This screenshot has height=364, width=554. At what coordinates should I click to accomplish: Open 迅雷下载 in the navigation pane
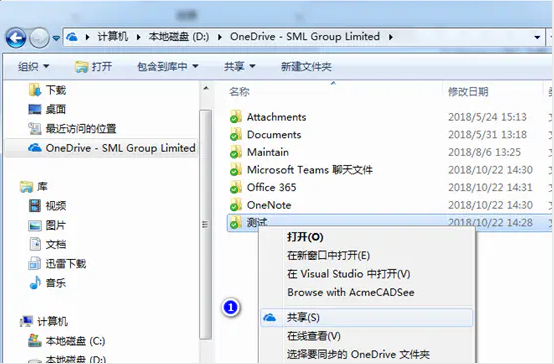(x=66, y=264)
